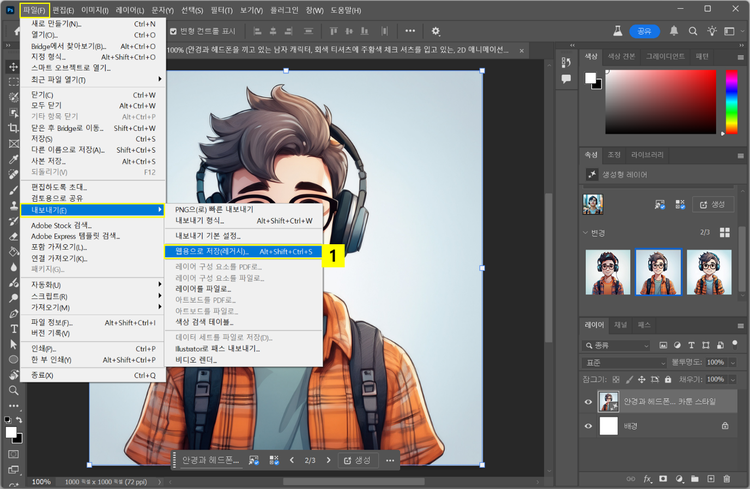Open the blend mode 표준 dropdown

[x=621, y=361]
